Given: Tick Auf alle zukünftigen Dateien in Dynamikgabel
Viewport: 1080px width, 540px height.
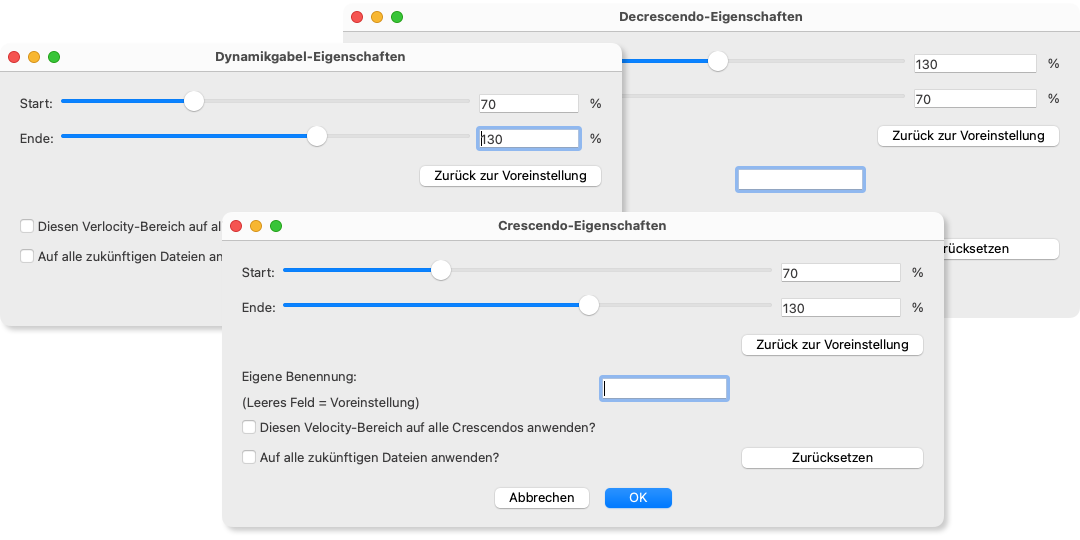Looking at the screenshot, I should click(x=27, y=256).
